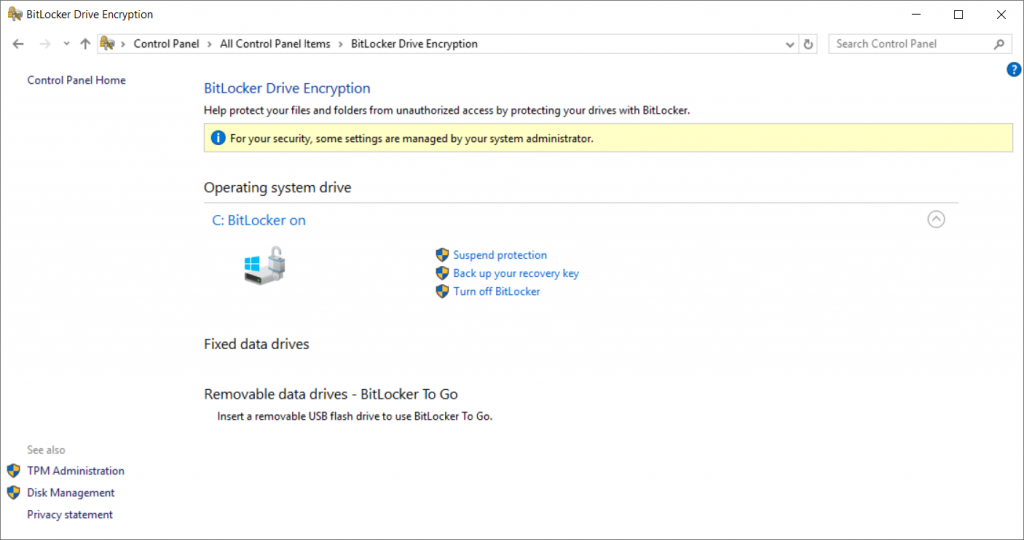Click shield icon beside TPM Administration
This screenshot has width=1024, height=540.
click(14, 471)
